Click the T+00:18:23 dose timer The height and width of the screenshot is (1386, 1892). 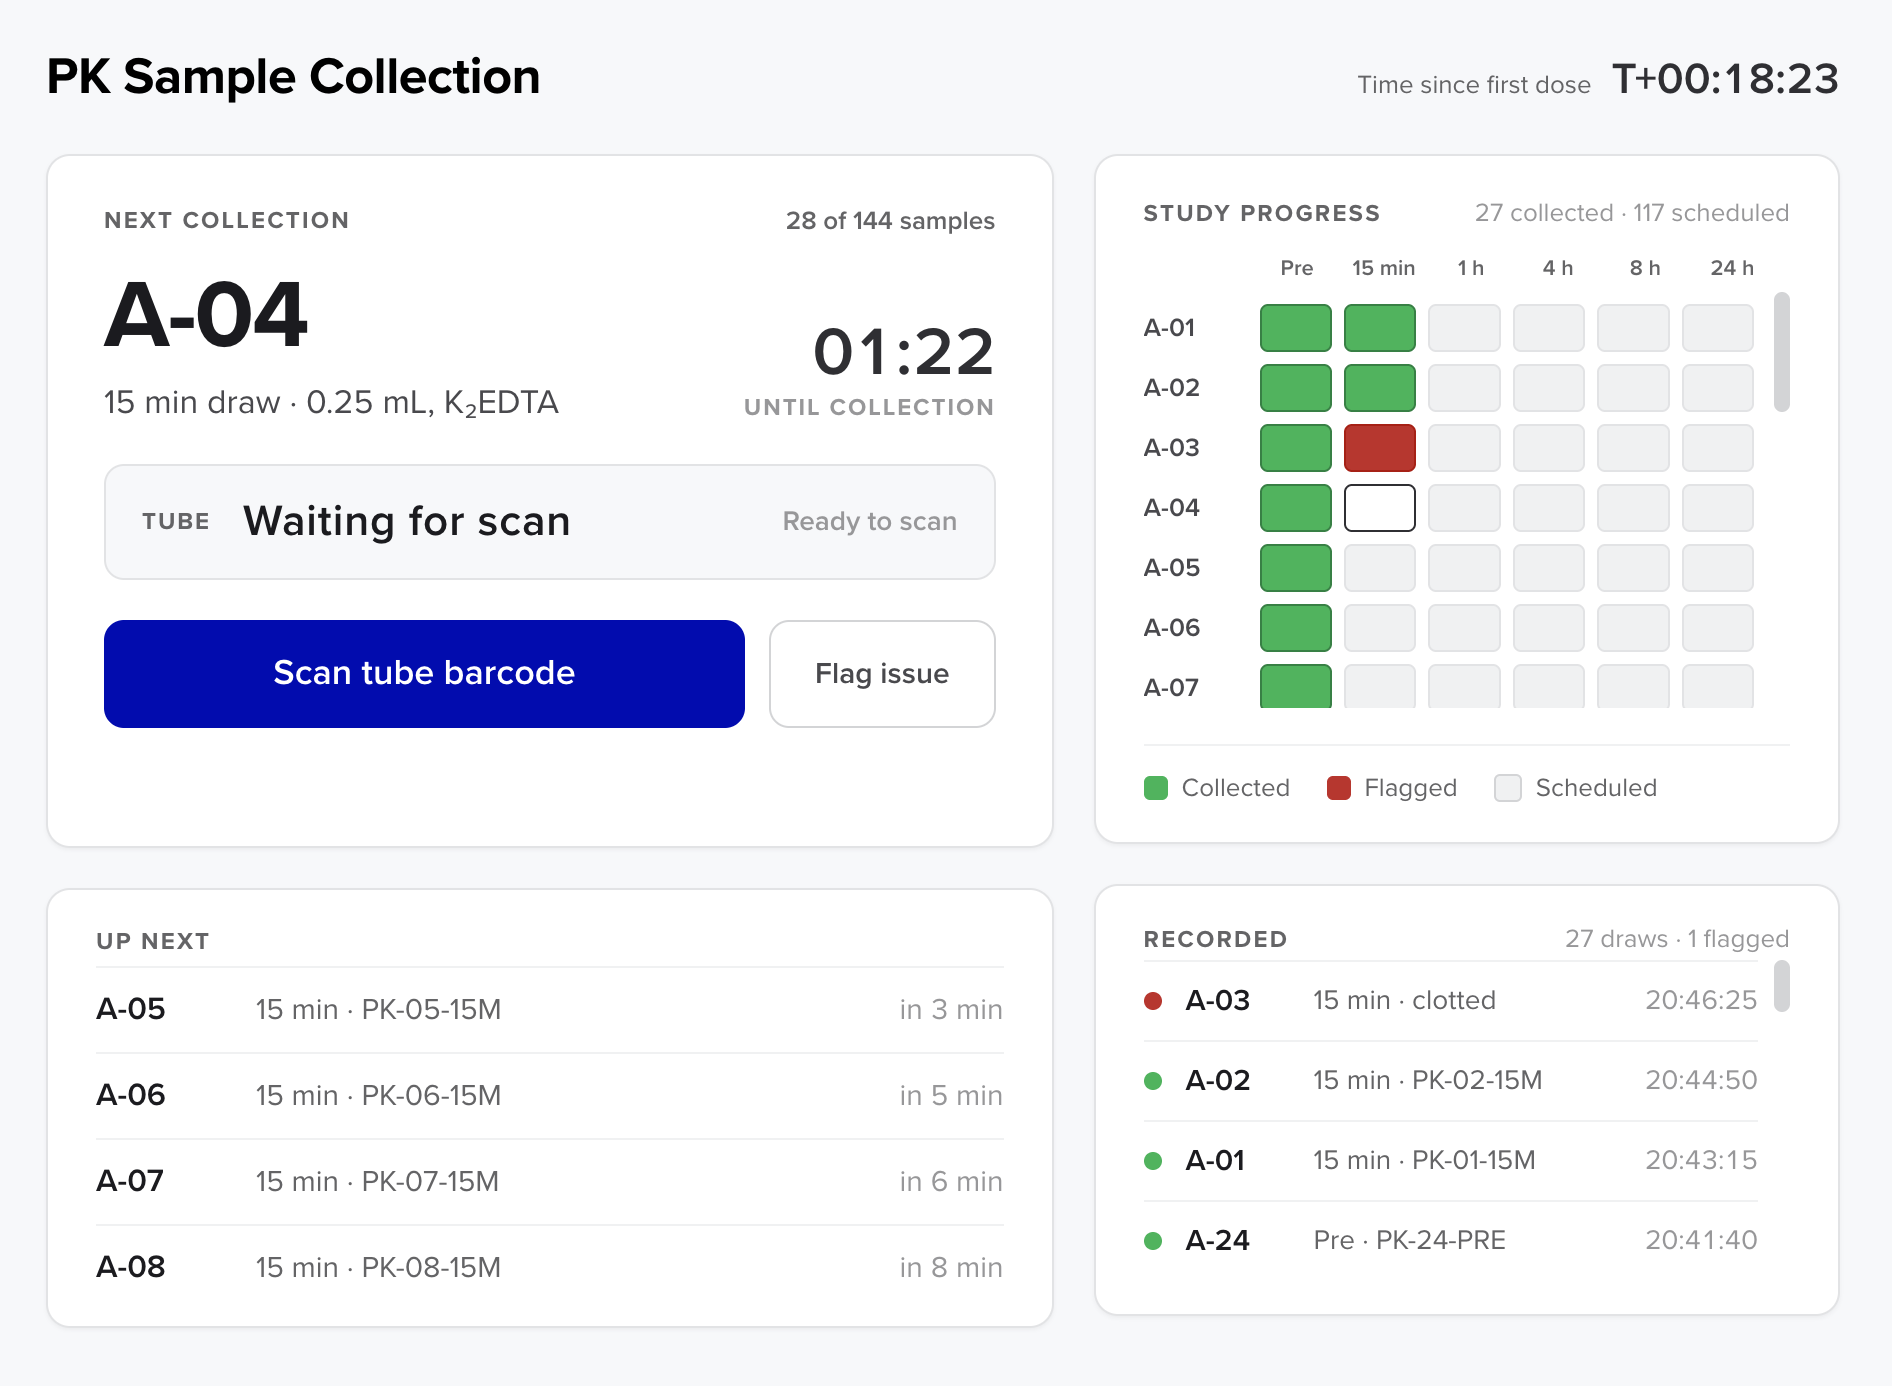[1725, 79]
